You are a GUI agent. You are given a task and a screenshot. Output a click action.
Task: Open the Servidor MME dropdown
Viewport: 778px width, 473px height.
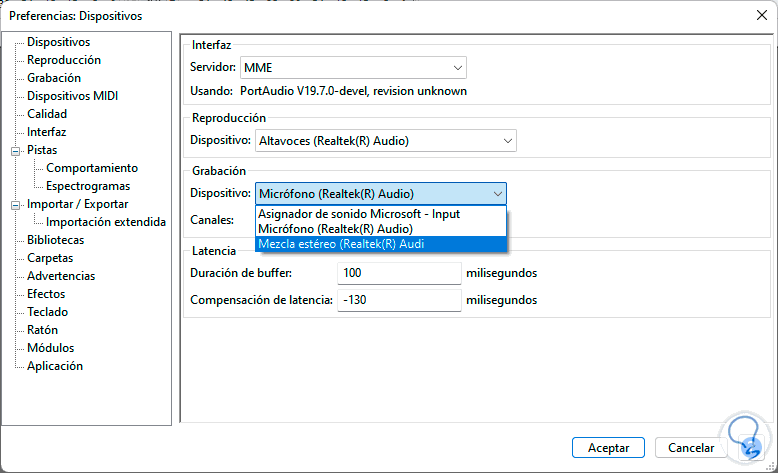coord(457,68)
